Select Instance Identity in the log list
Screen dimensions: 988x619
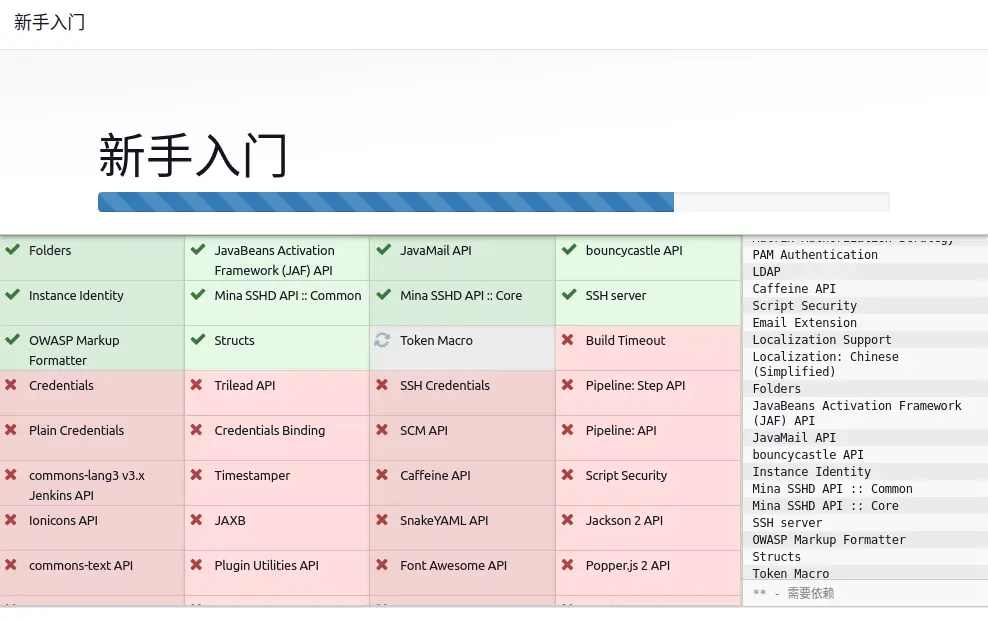click(x=812, y=471)
